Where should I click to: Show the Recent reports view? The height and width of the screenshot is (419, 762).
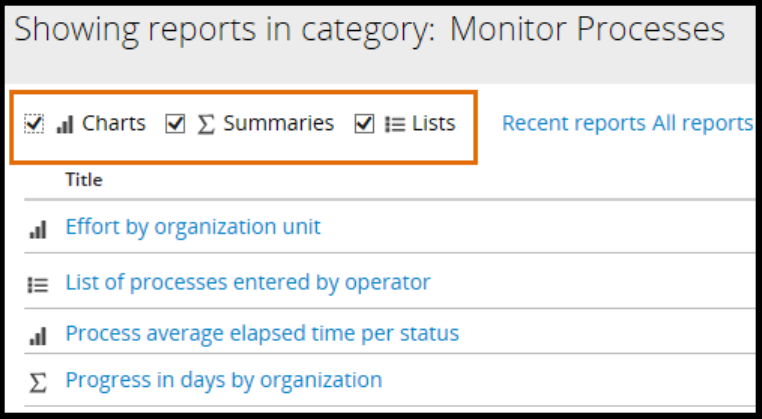pyautogui.click(x=574, y=123)
